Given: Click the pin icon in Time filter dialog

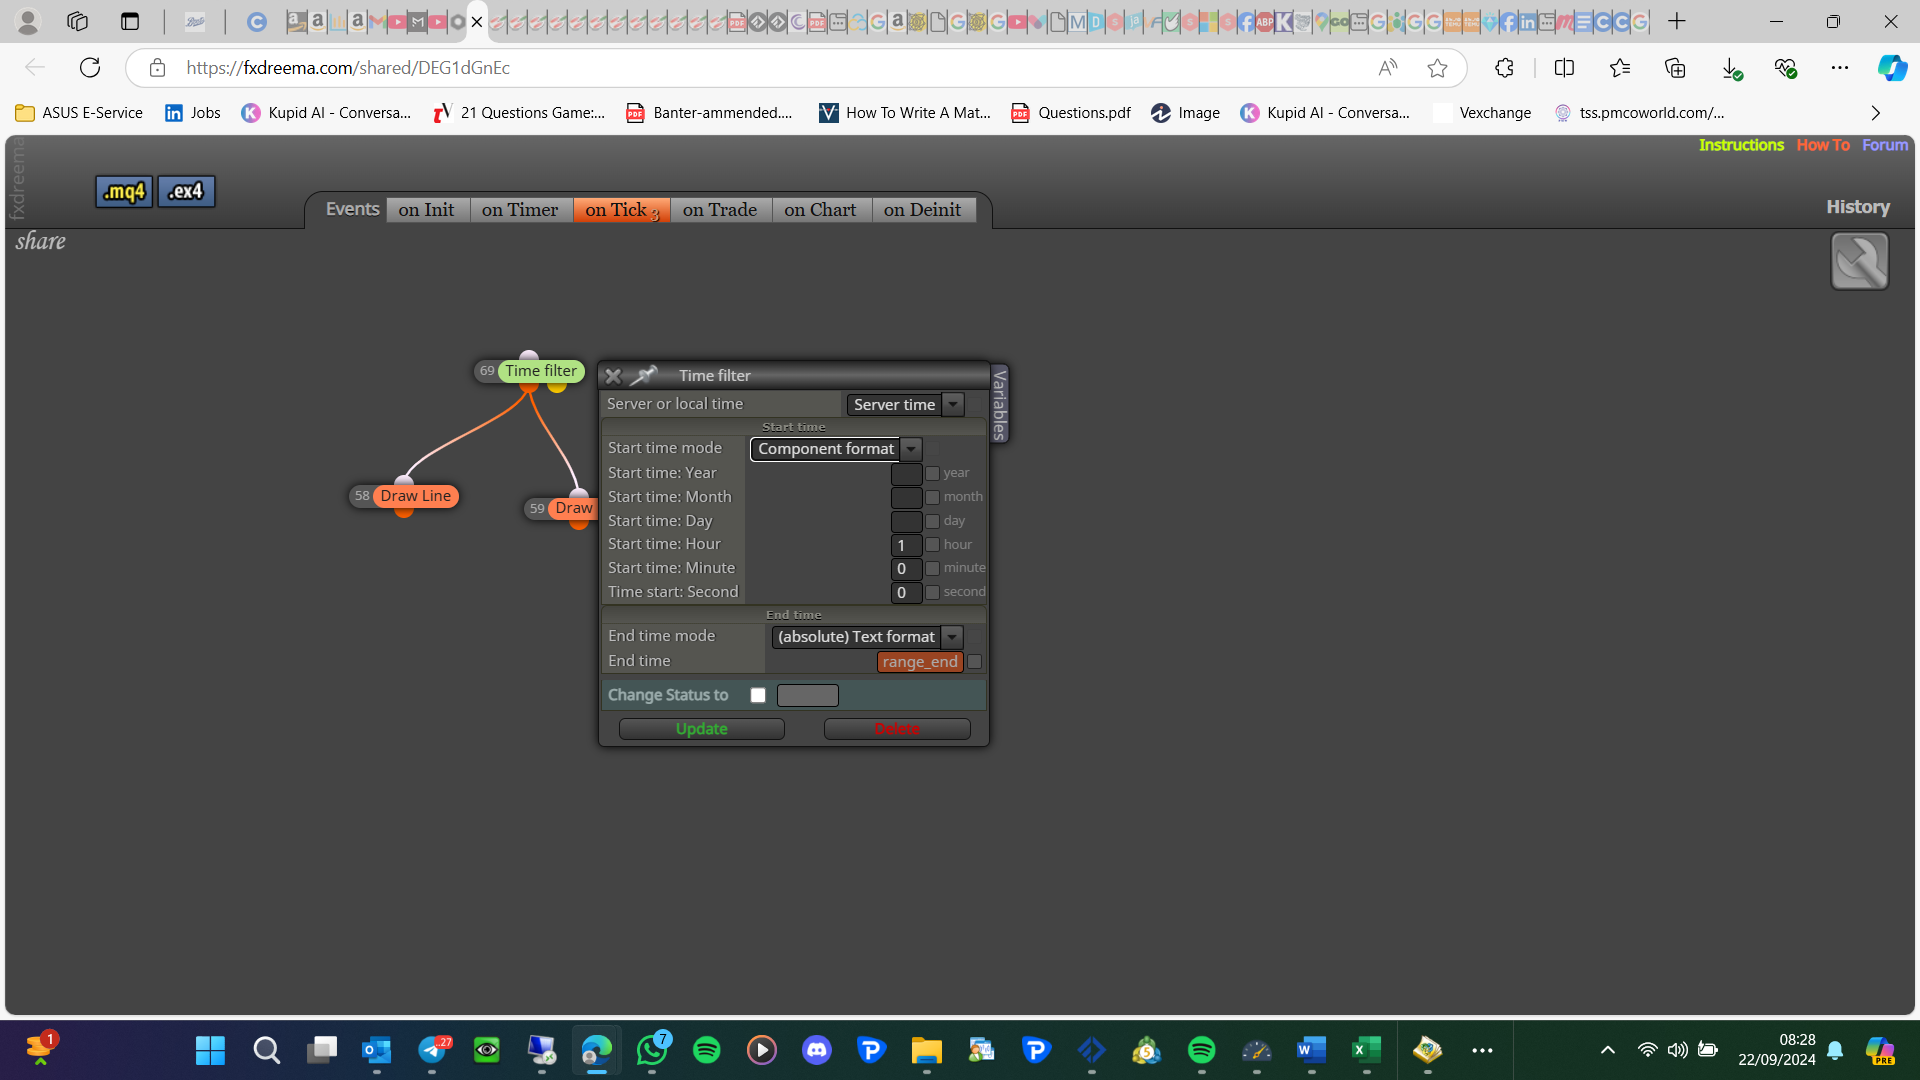Looking at the screenshot, I should 644,375.
